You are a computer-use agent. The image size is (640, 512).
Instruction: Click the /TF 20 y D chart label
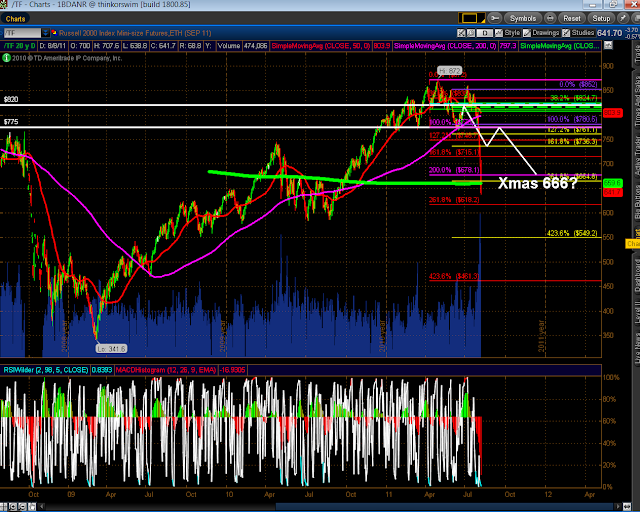(x=20, y=46)
